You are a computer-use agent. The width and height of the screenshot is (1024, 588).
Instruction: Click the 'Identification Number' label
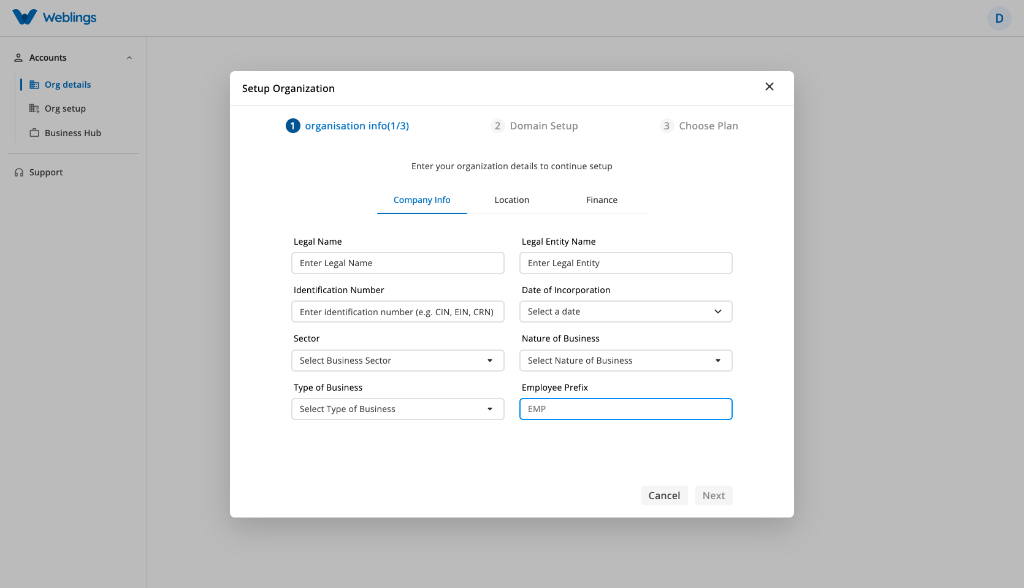click(x=338, y=290)
